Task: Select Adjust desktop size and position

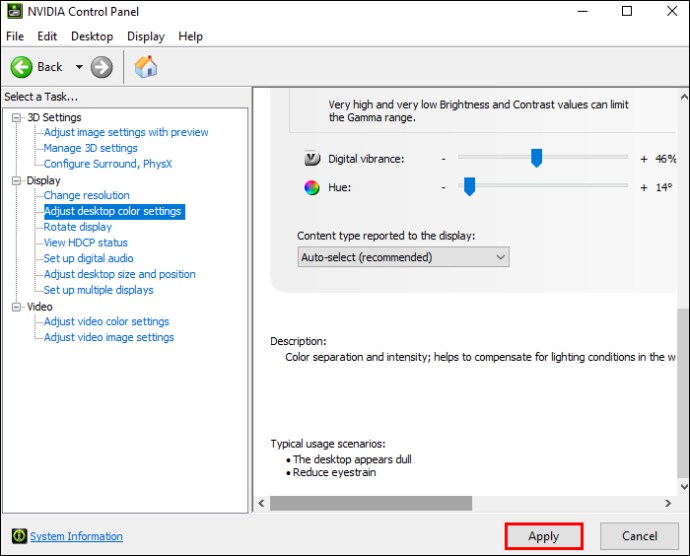Action: (120, 274)
